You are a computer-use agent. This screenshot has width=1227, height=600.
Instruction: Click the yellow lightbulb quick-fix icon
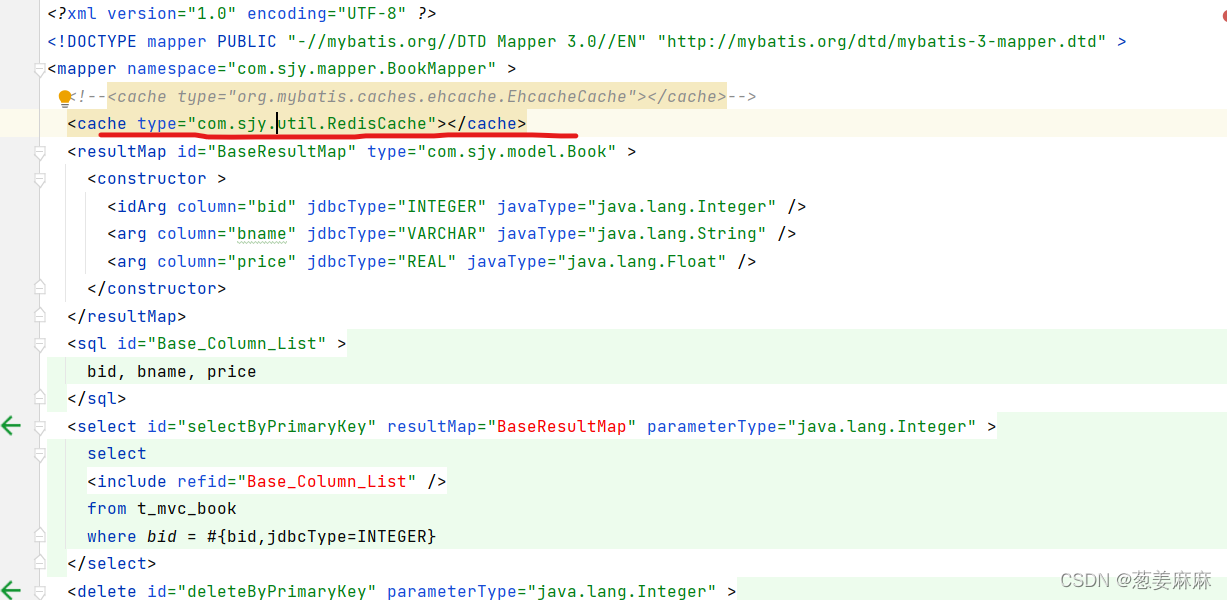[66, 97]
